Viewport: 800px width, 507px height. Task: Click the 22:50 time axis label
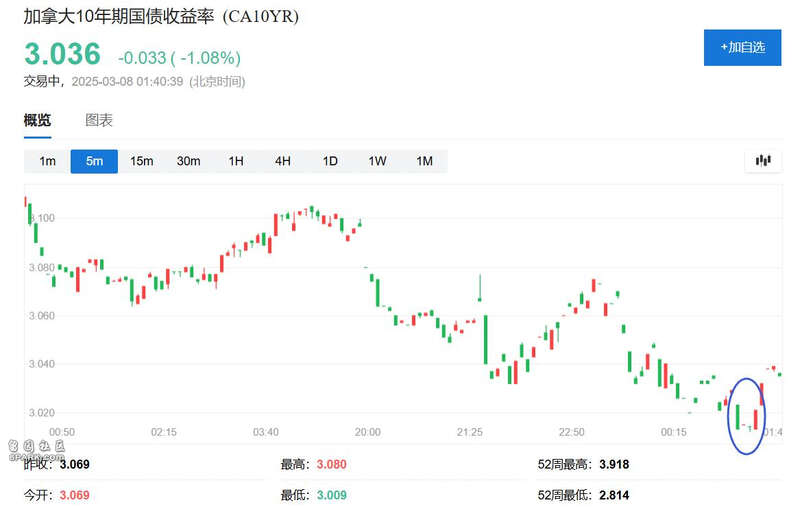pyautogui.click(x=571, y=432)
